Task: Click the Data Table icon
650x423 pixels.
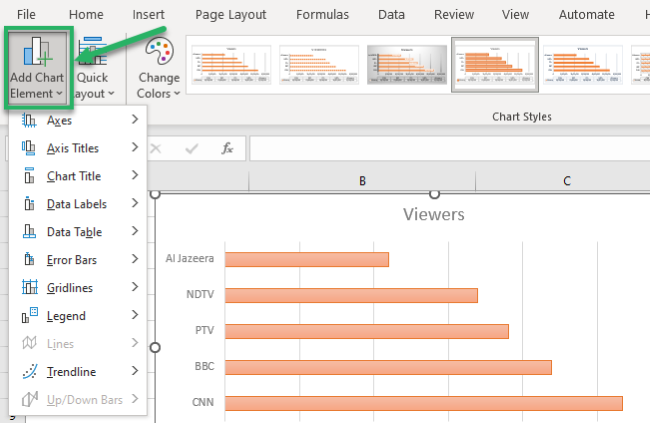Action: pyautogui.click(x=29, y=232)
